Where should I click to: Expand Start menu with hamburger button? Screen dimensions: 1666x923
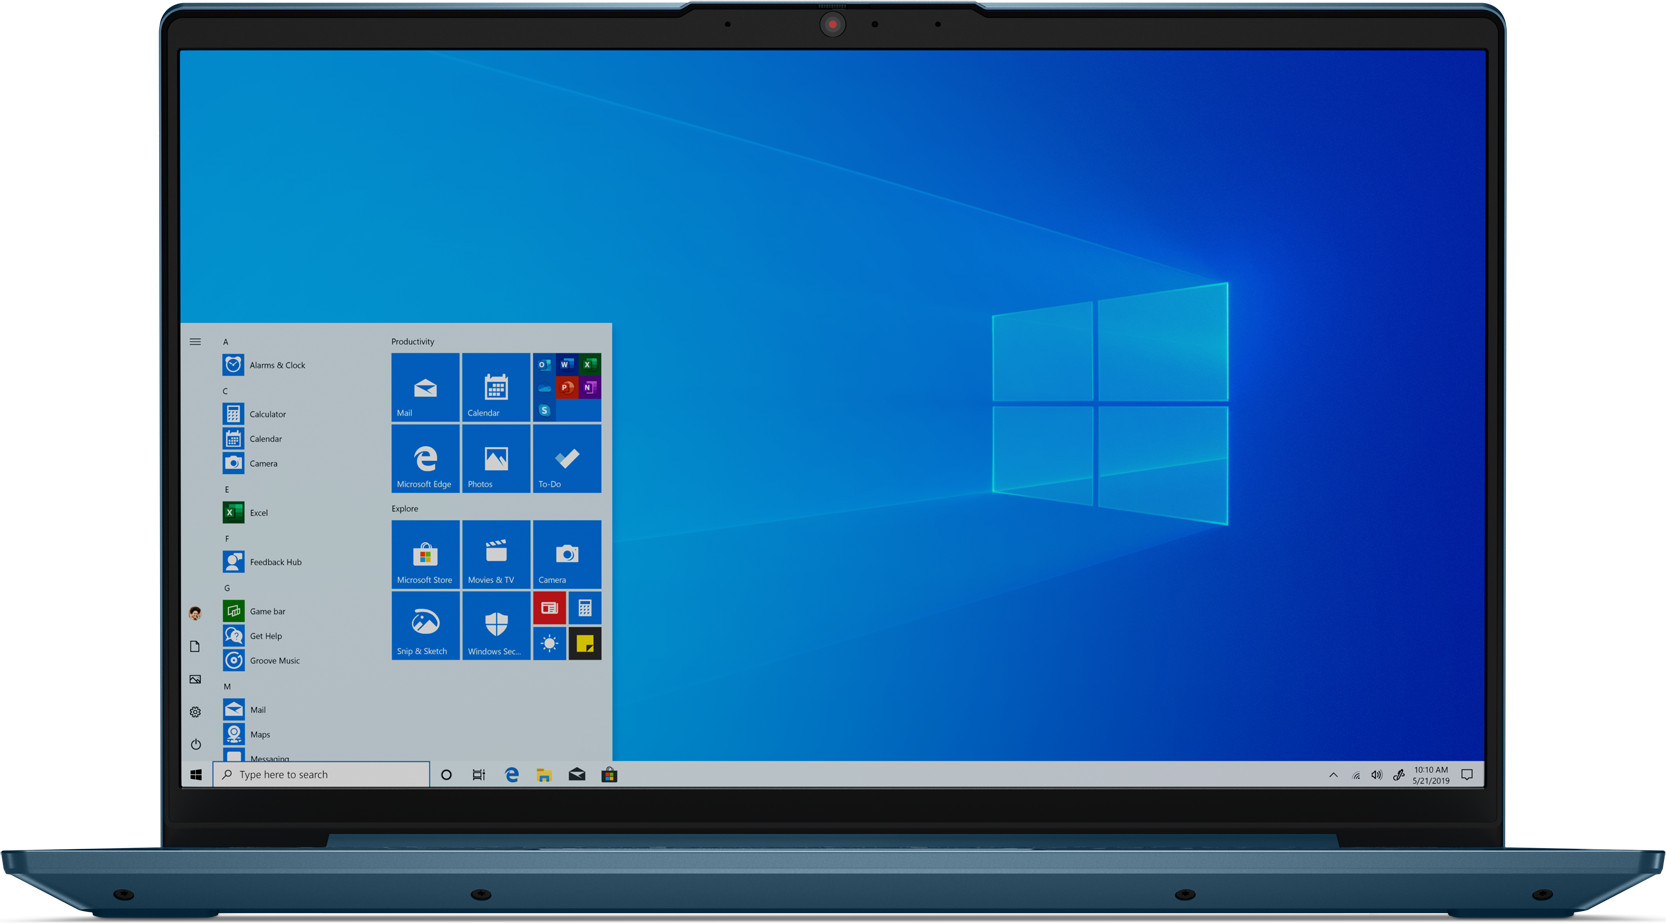click(195, 342)
